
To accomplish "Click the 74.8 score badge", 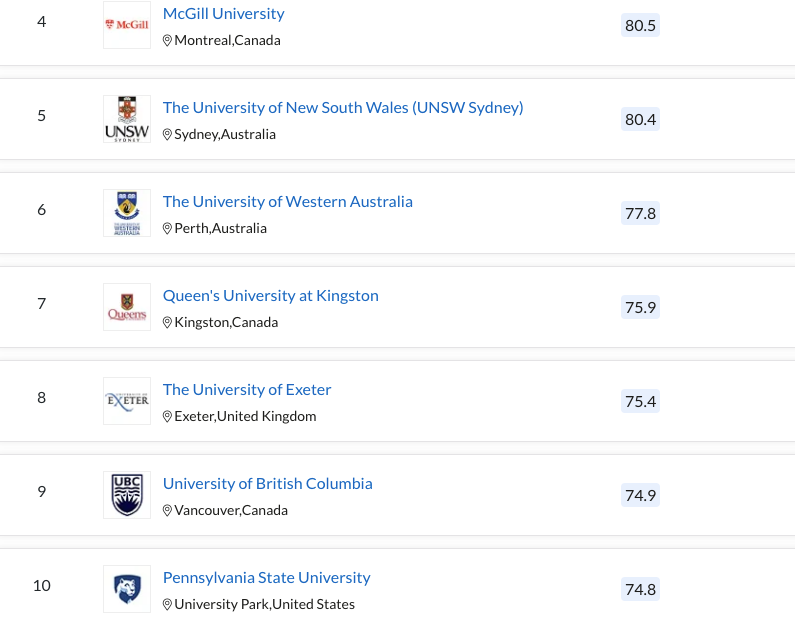I will tap(640, 589).
